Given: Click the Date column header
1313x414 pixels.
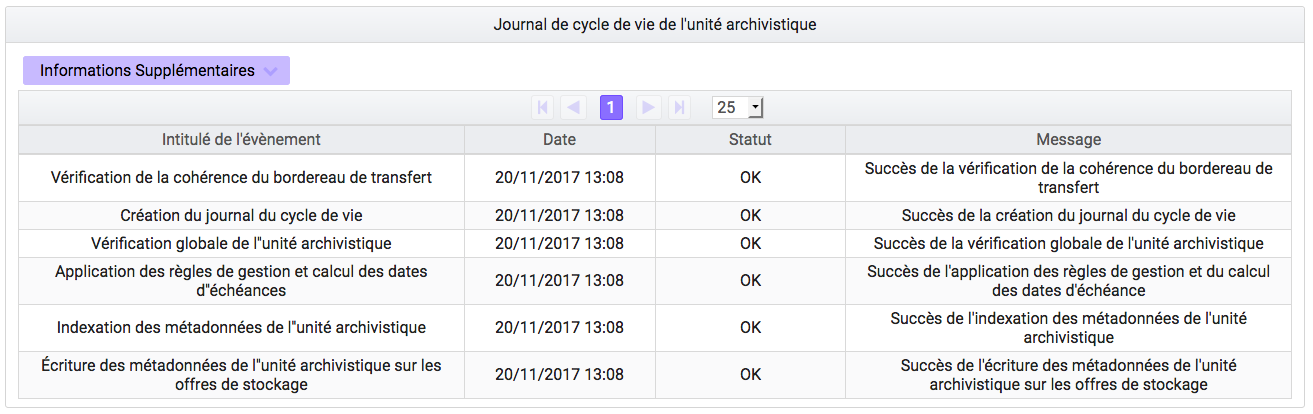Looking at the screenshot, I should click(560, 140).
